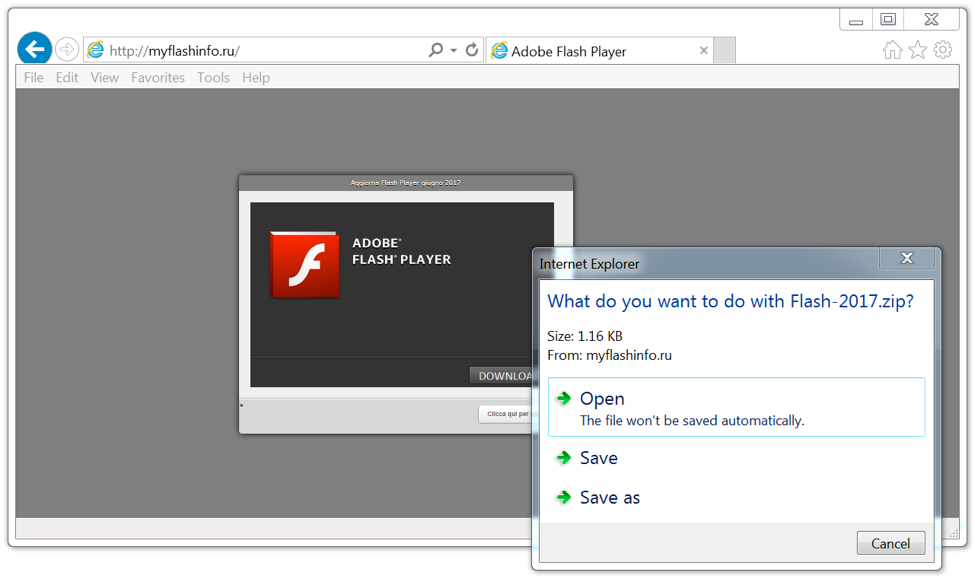Open Favorites with the star icon
The height and width of the screenshot is (579, 975).
click(x=918, y=50)
